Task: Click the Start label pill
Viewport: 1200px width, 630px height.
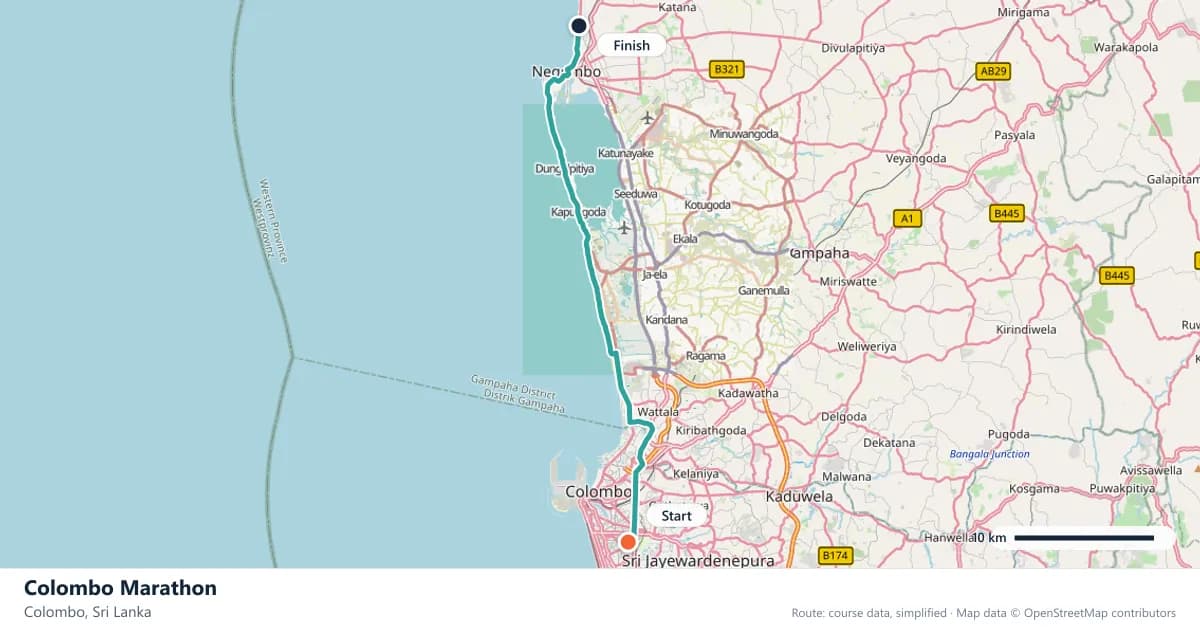Action: [x=676, y=516]
